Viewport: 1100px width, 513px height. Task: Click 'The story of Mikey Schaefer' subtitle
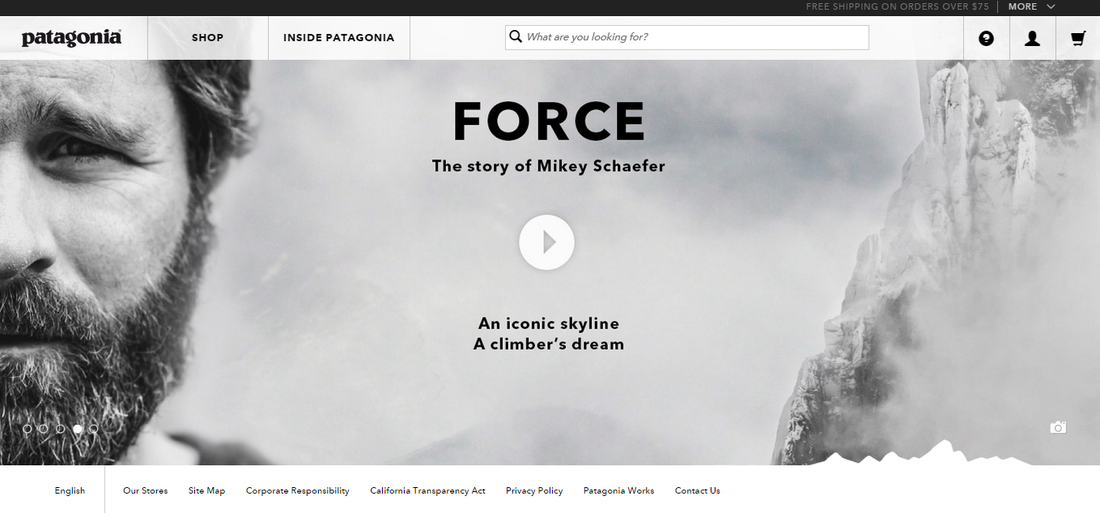[548, 166]
